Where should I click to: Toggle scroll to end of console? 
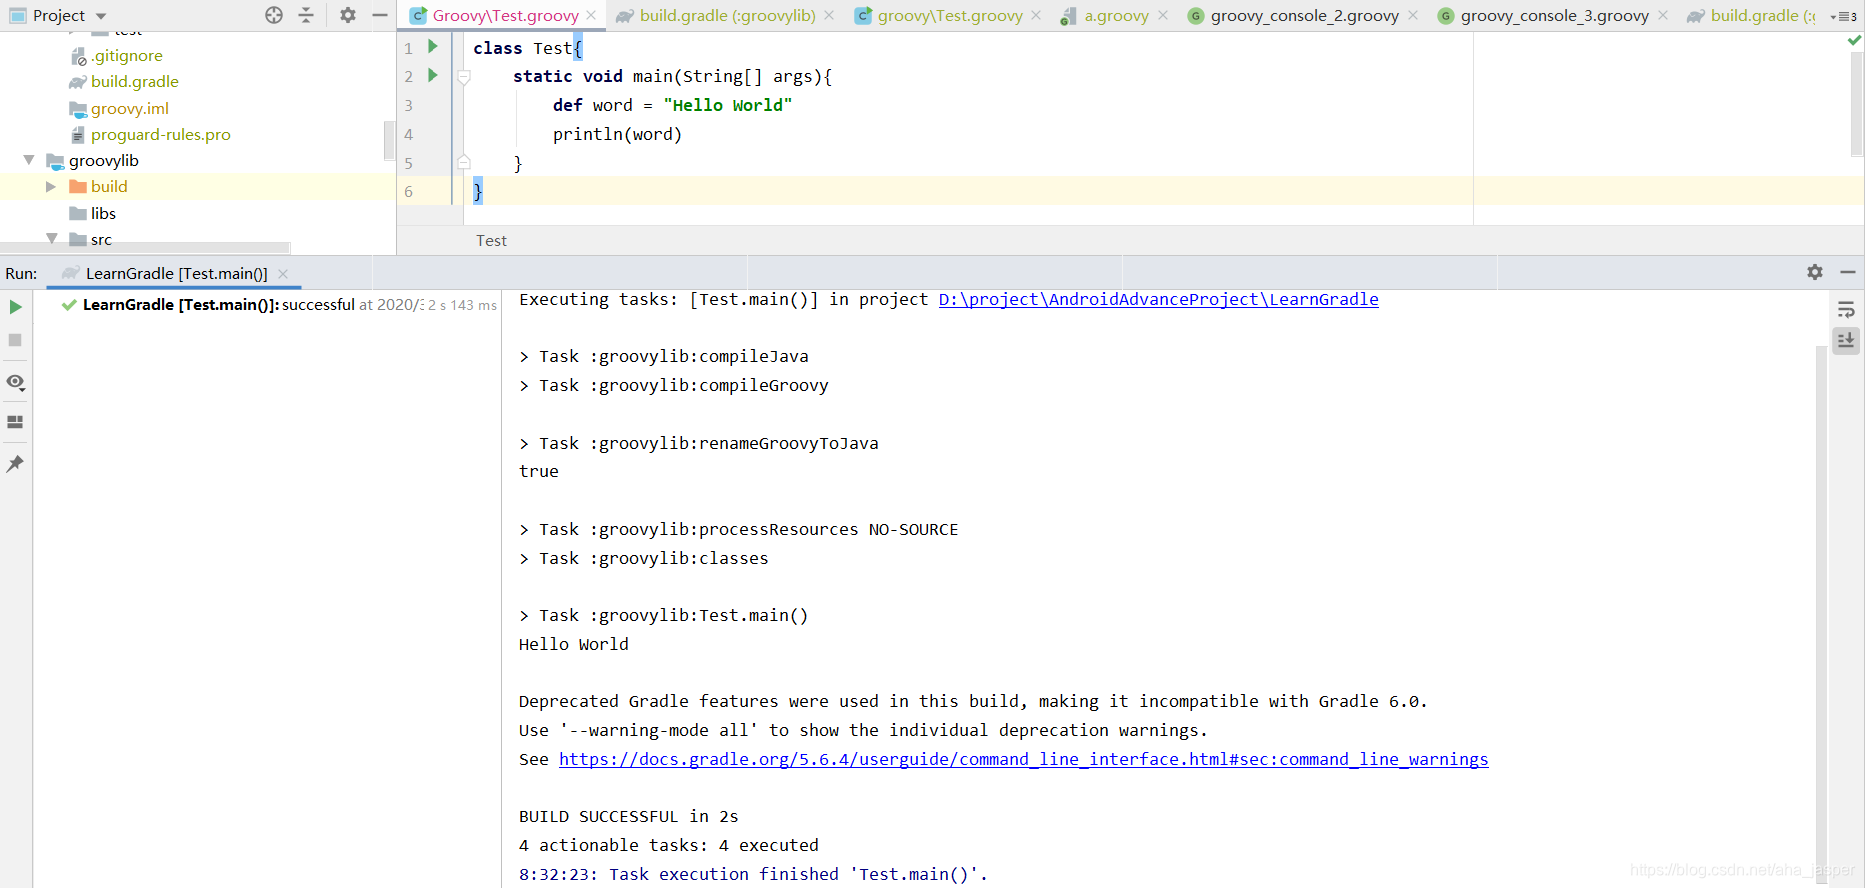(x=1846, y=341)
